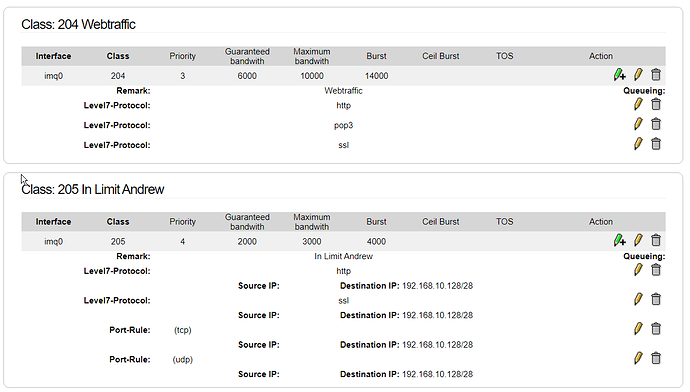Delete the ssl rule in class 205
690x392 pixels.
pyautogui.click(x=656, y=299)
